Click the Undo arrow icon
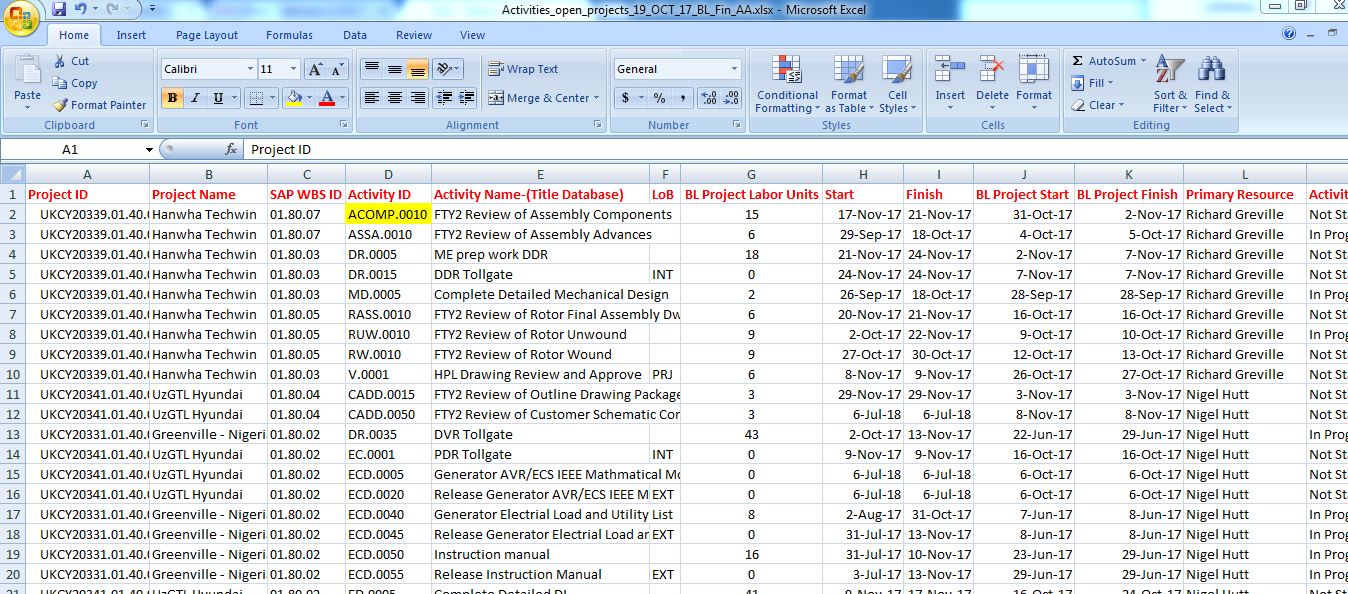This screenshot has width=1348, height=594. tap(80, 9)
